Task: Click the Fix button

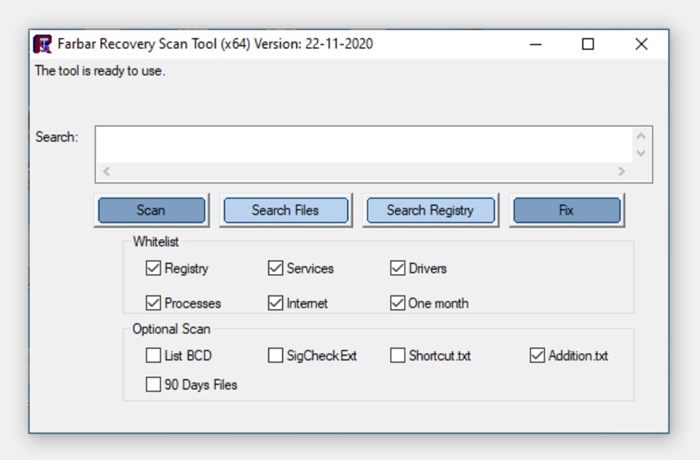Action: pyautogui.click(x=567, y=210)
